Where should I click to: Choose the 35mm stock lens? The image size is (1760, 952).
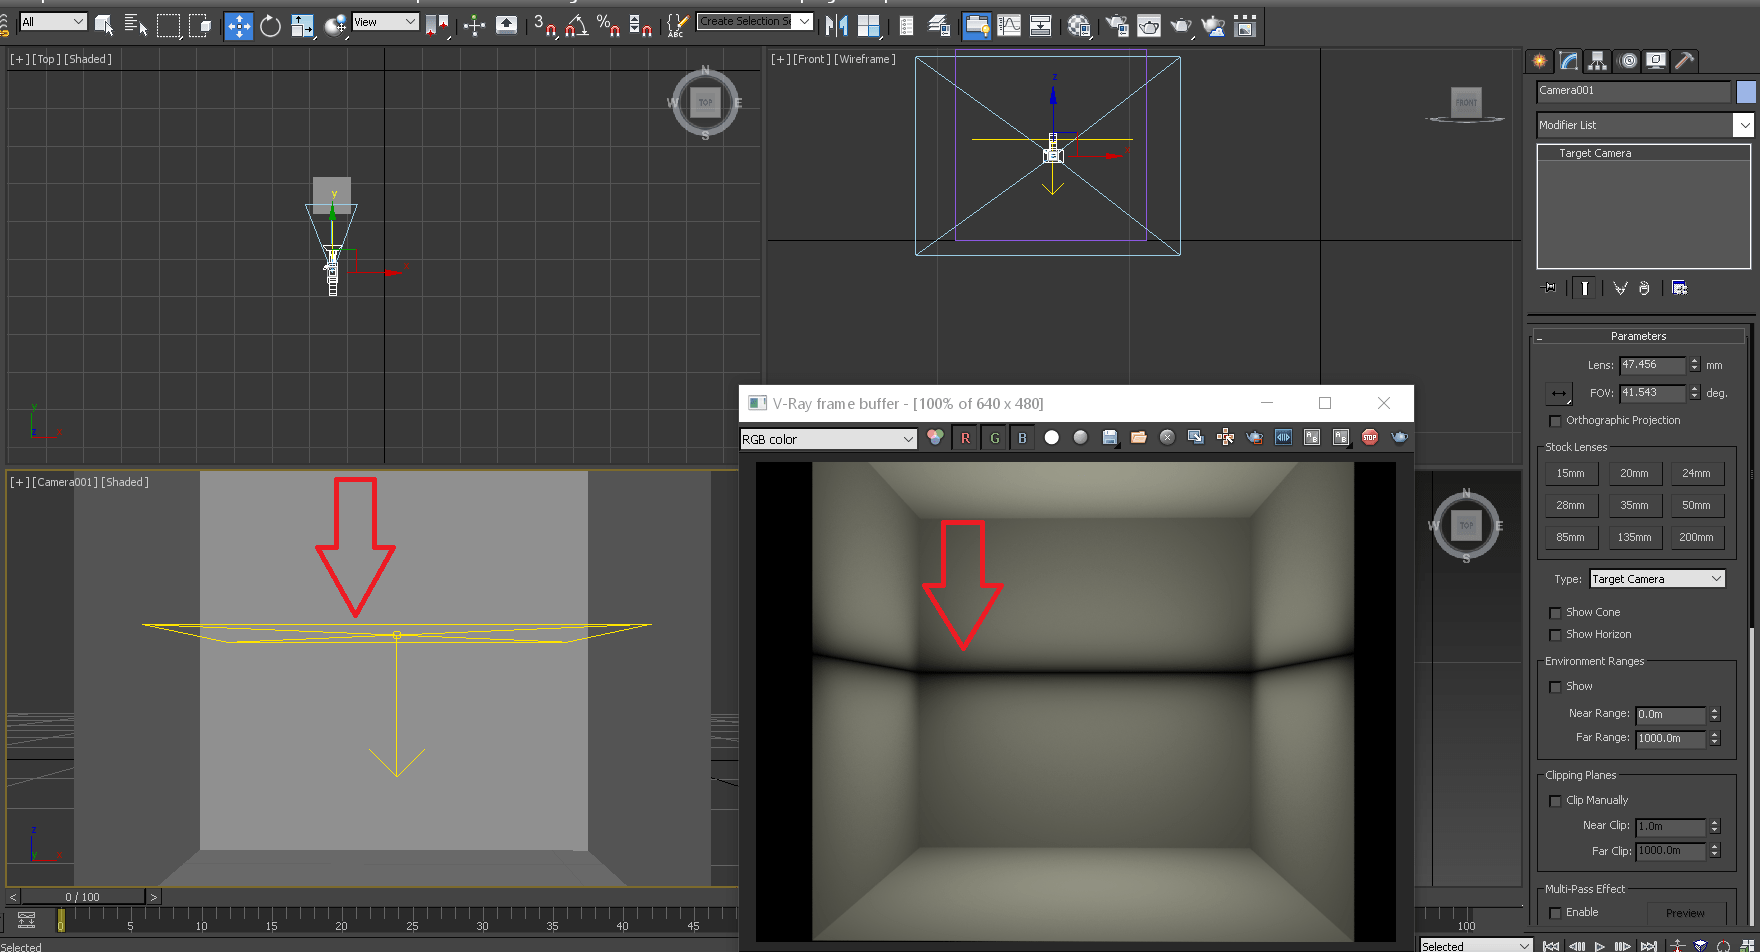point(1634,505)
